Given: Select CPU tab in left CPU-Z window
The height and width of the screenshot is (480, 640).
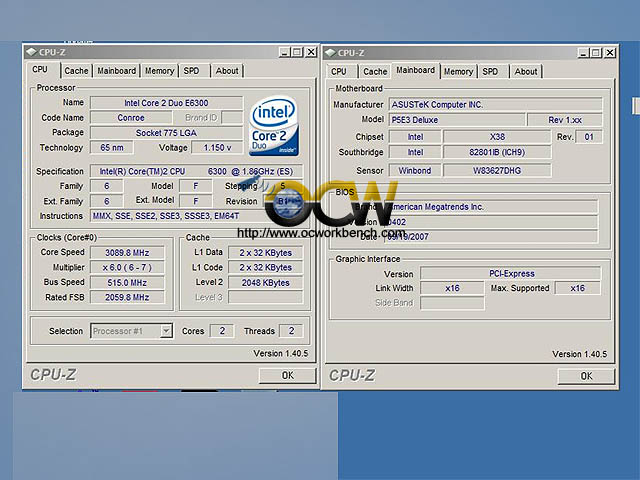Looking at the screenshot, I should (x=40, y=69).
